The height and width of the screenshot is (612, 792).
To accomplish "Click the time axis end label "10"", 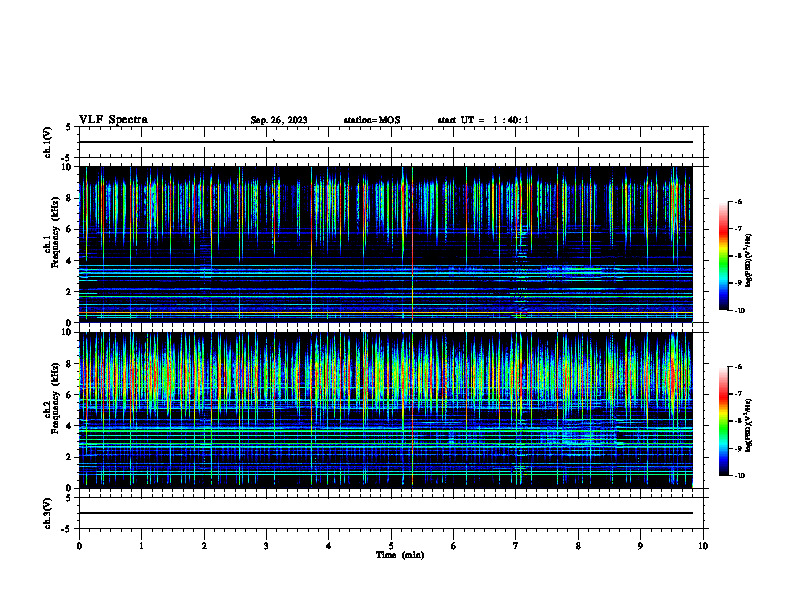I will point(703,546).
